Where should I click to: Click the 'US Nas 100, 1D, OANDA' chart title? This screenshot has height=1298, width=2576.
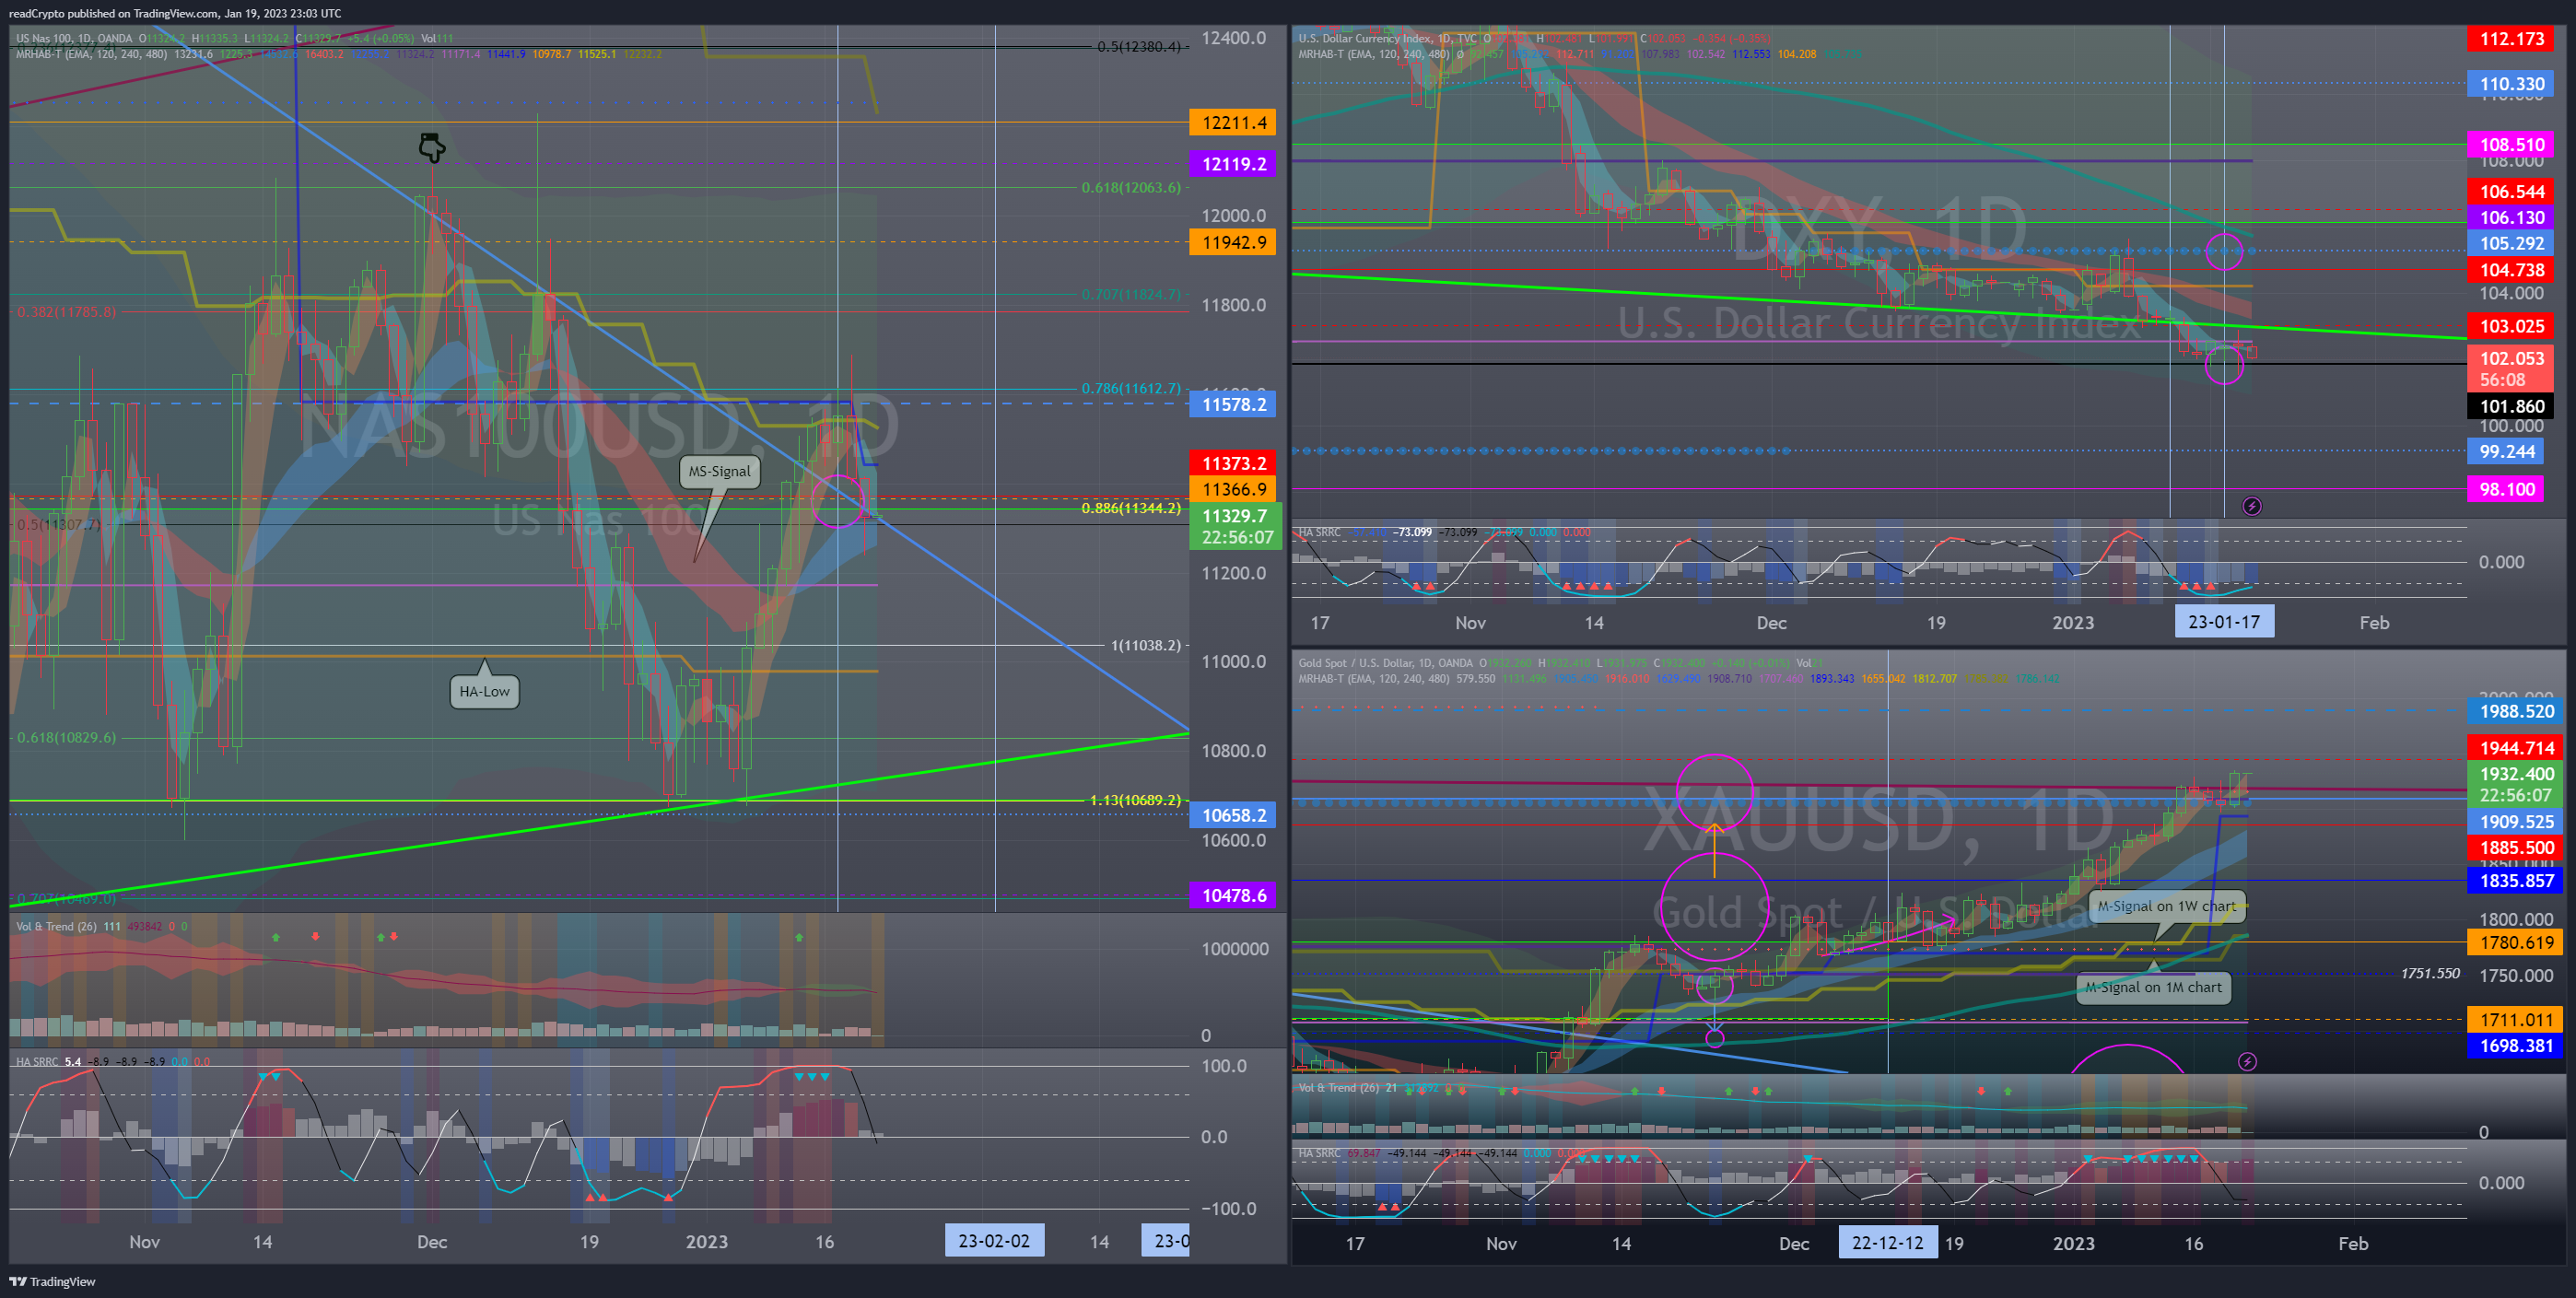(74, 38)
